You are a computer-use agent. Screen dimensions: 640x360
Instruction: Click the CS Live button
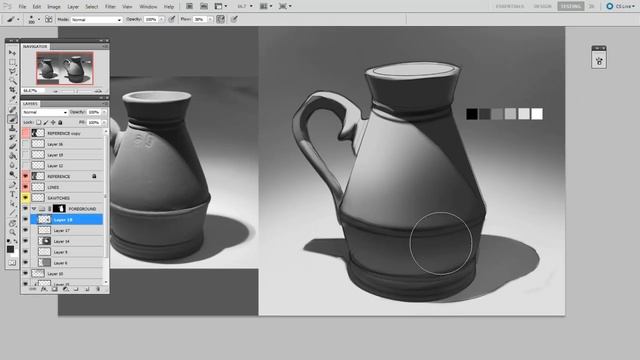[x=620, y=6]
